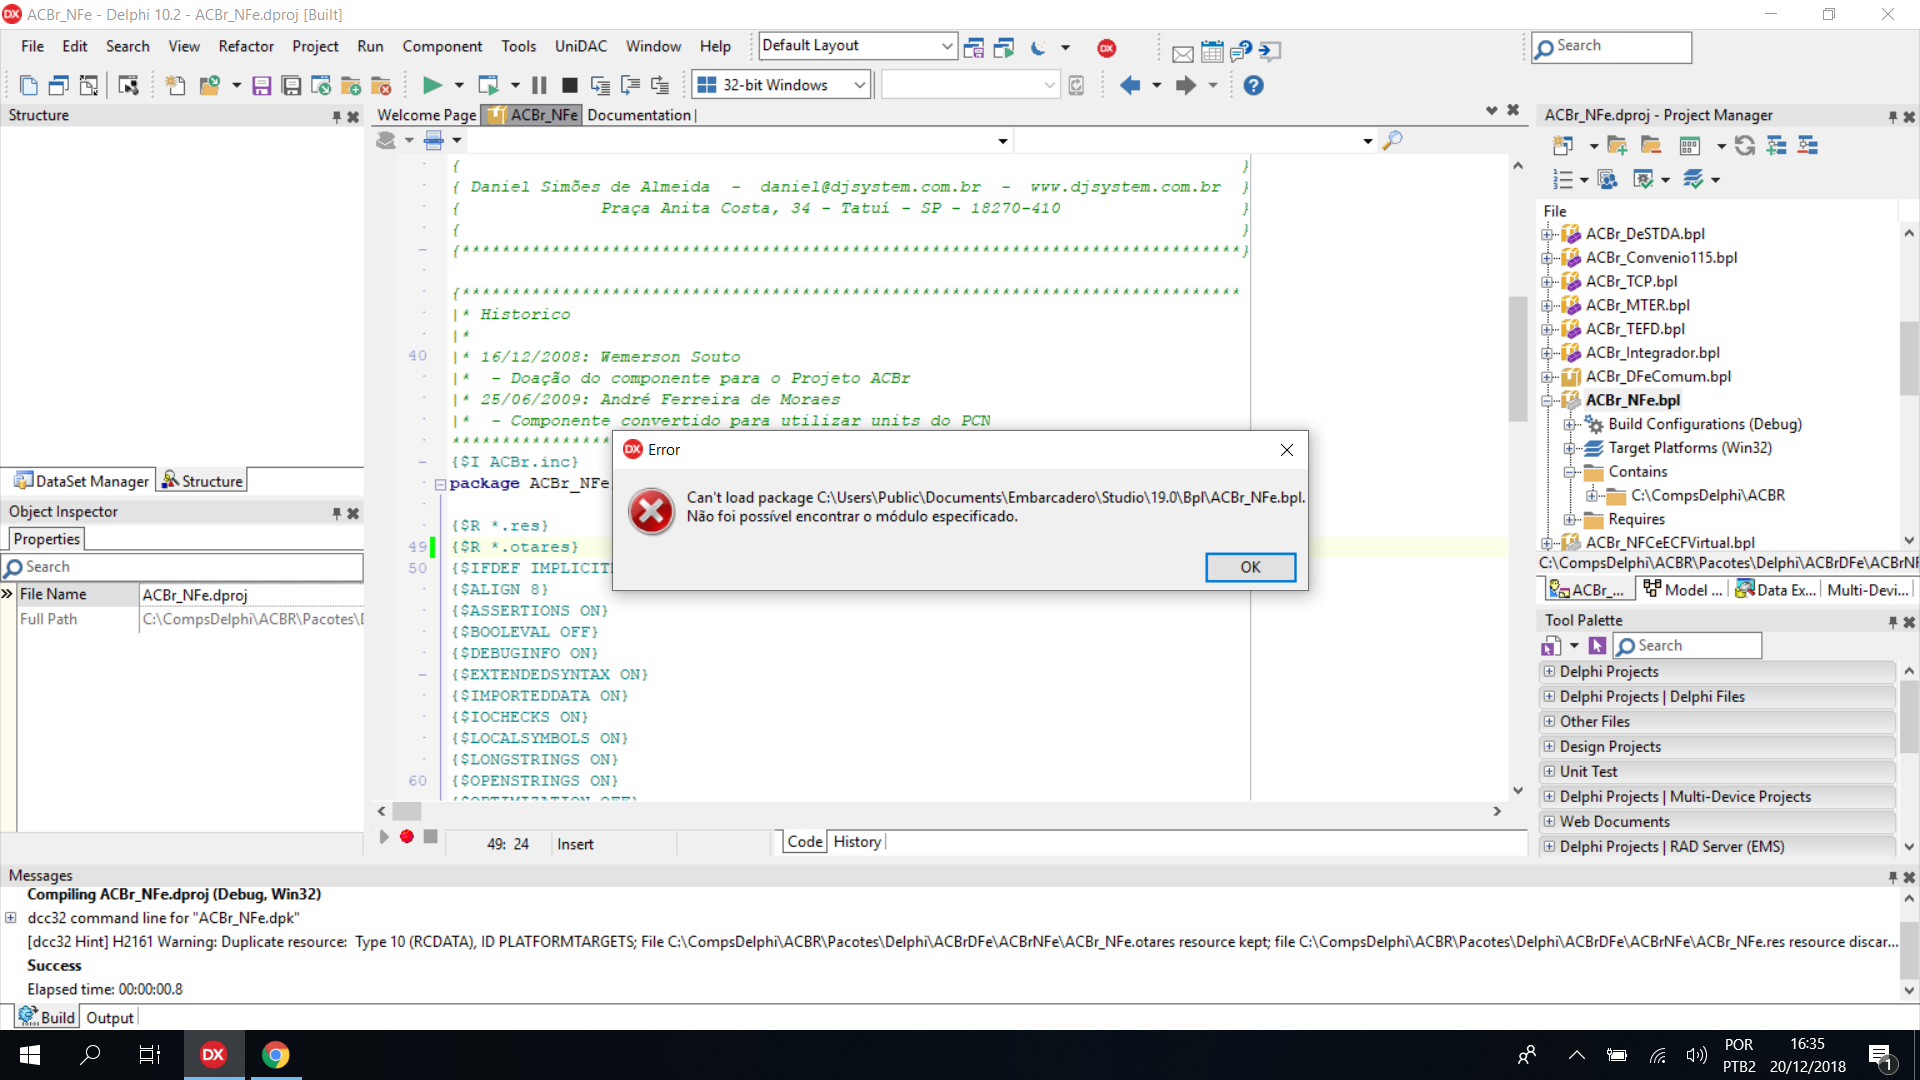The height and width of the screenshot is (1080, 1920).
Task: Click the Stop program icon
Action: pyautogui.click(x=569, y=85)
